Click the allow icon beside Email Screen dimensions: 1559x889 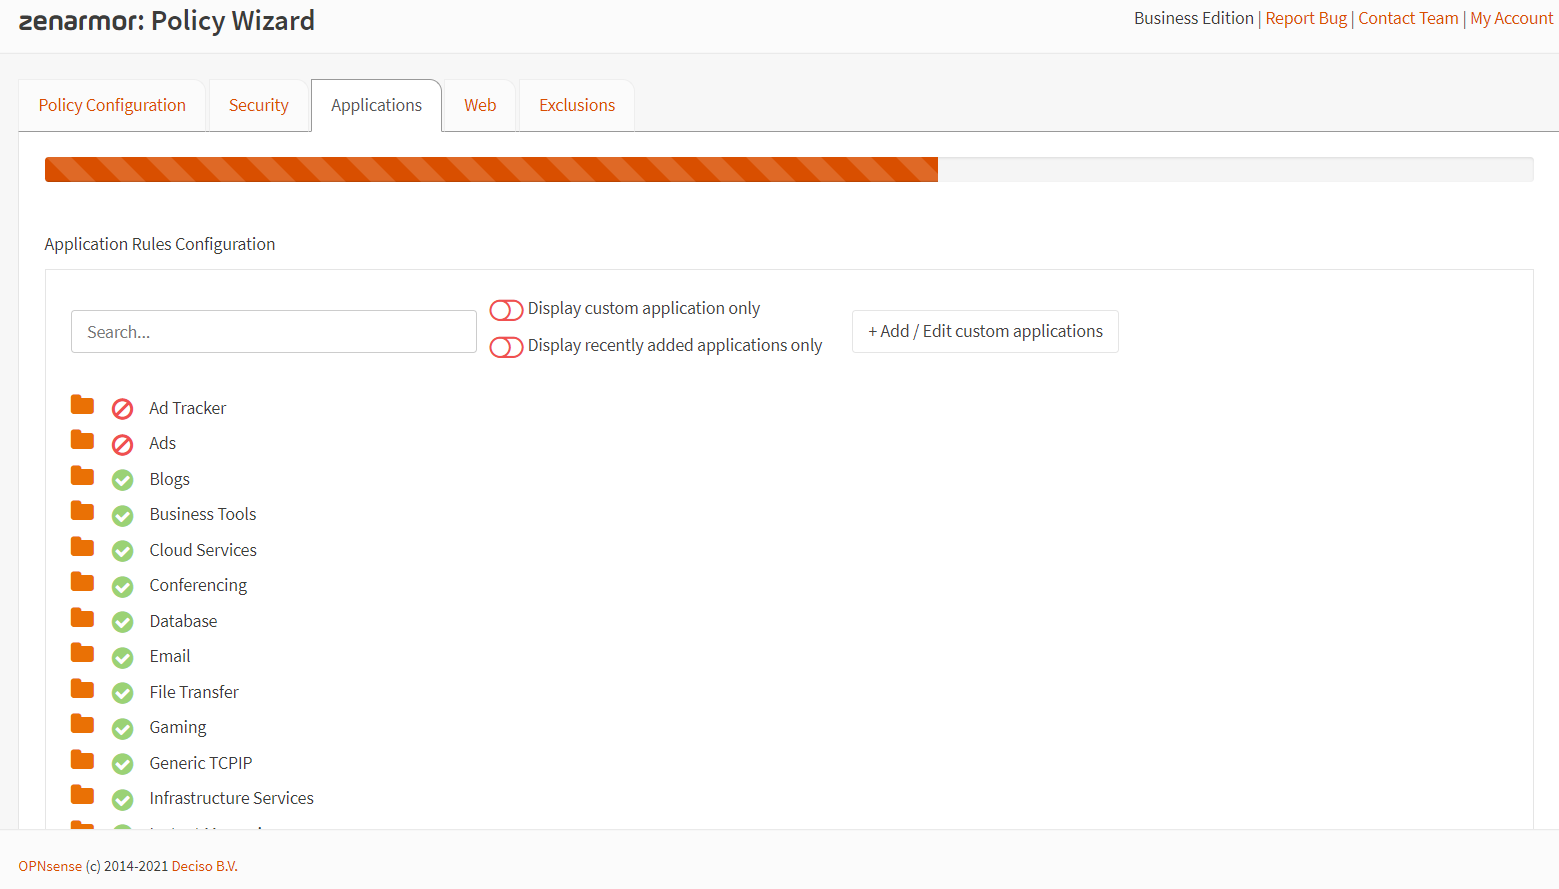point(122,656)
